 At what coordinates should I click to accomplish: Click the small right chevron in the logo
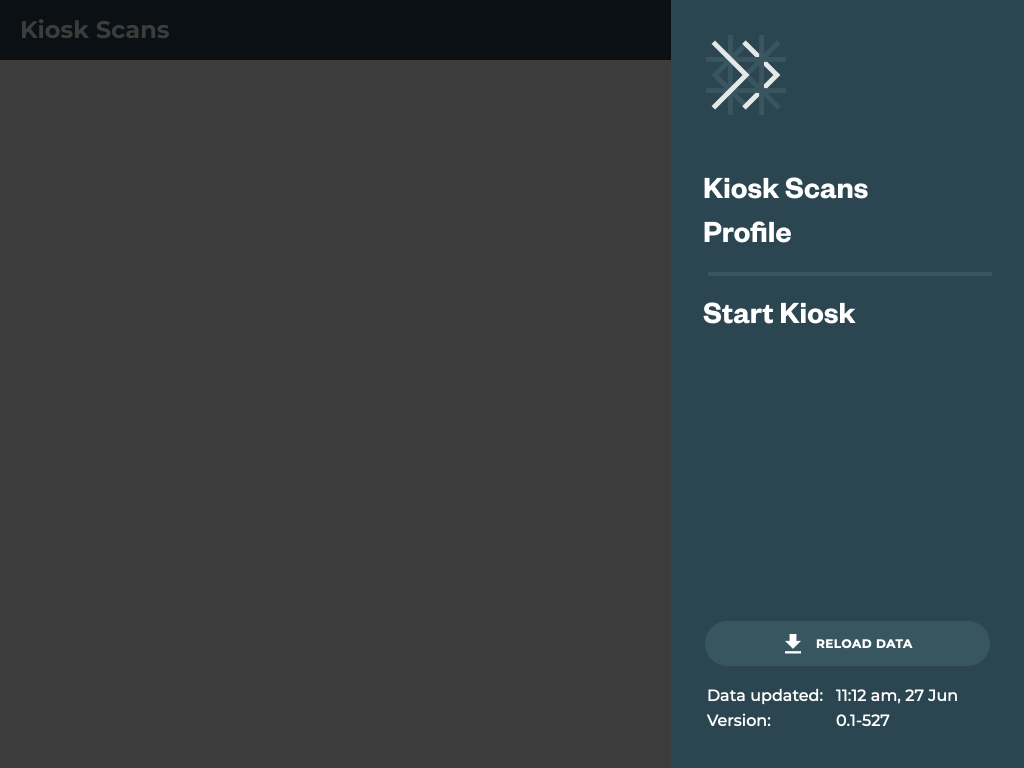[772, 75]
